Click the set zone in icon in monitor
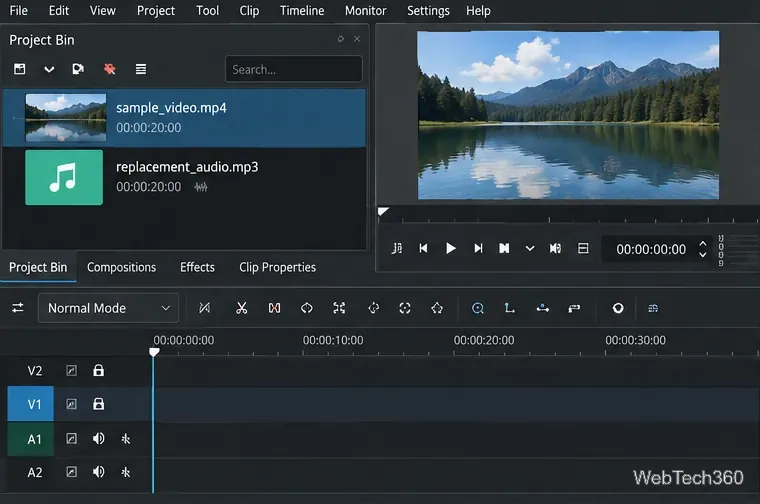The height and width of the screenshot is (504, 760). point(396,249)
